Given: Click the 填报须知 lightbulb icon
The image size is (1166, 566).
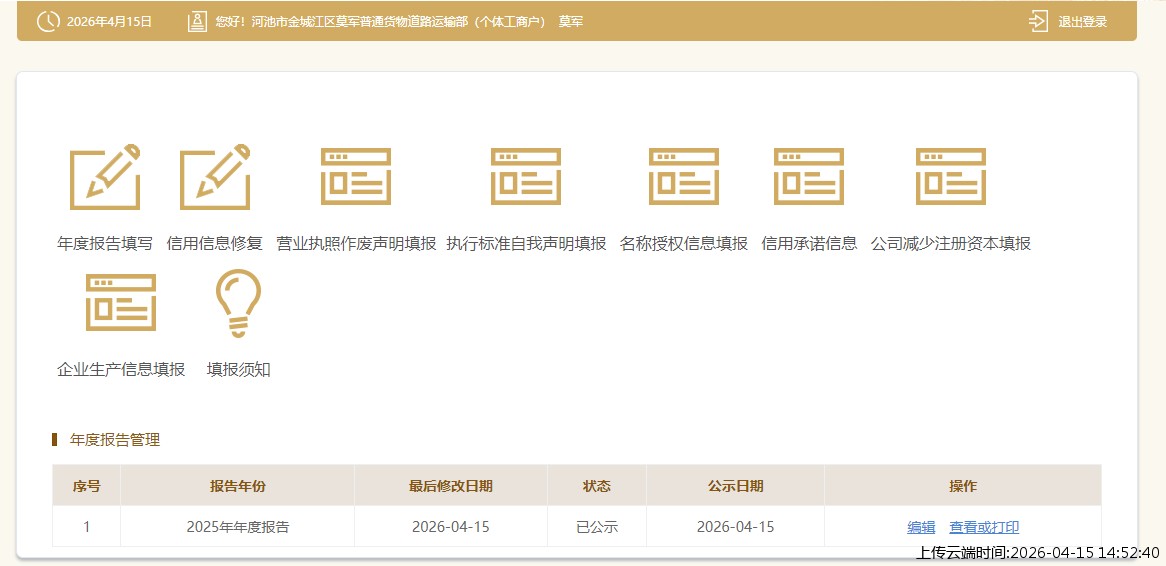Looking at the screenshot, I should 238,303.
